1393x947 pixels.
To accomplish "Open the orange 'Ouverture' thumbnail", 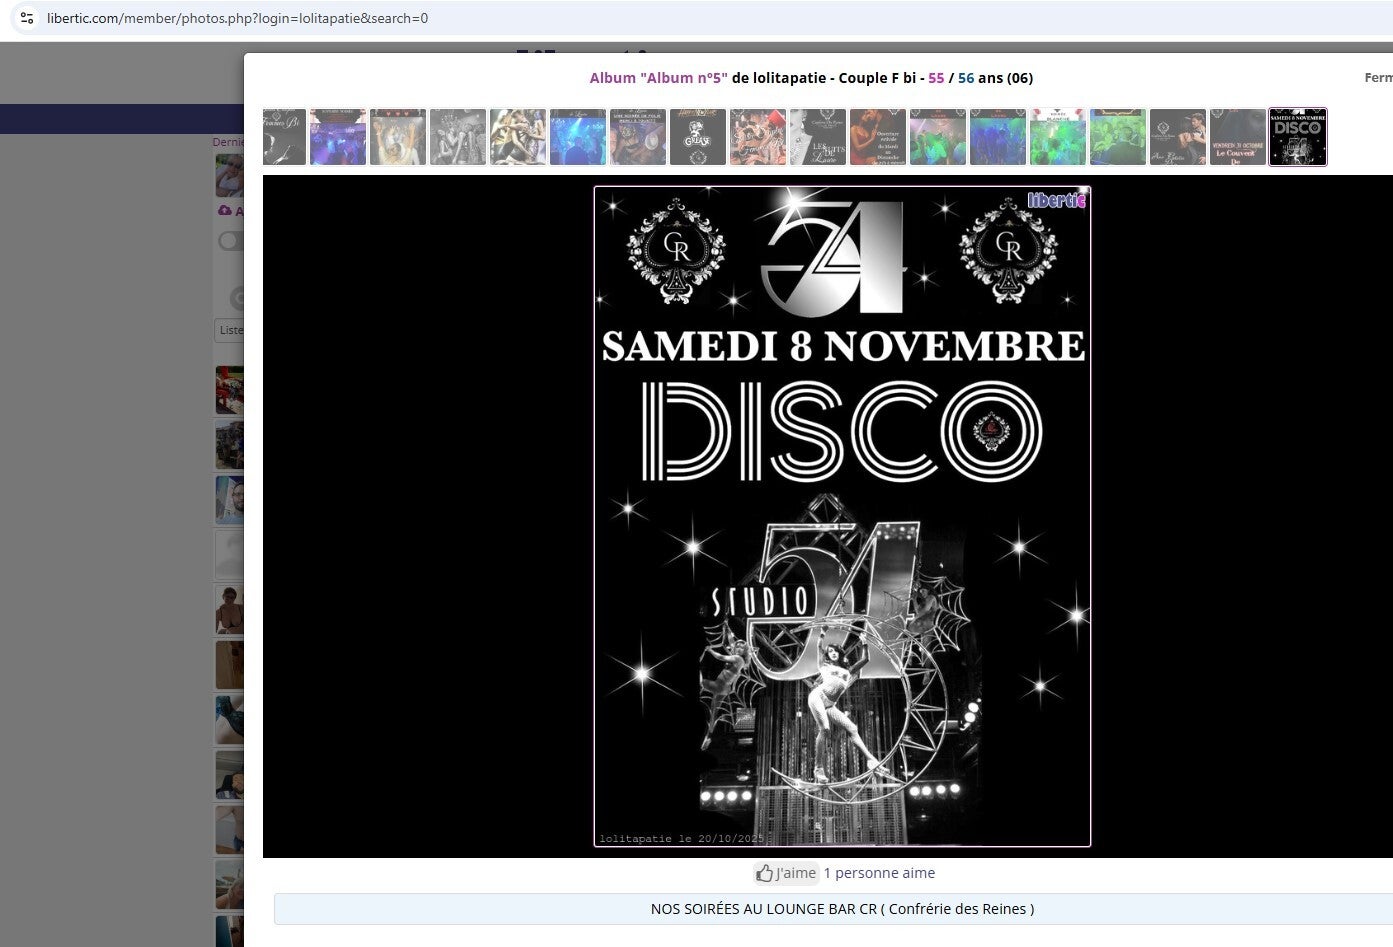I will pos(878,137).
